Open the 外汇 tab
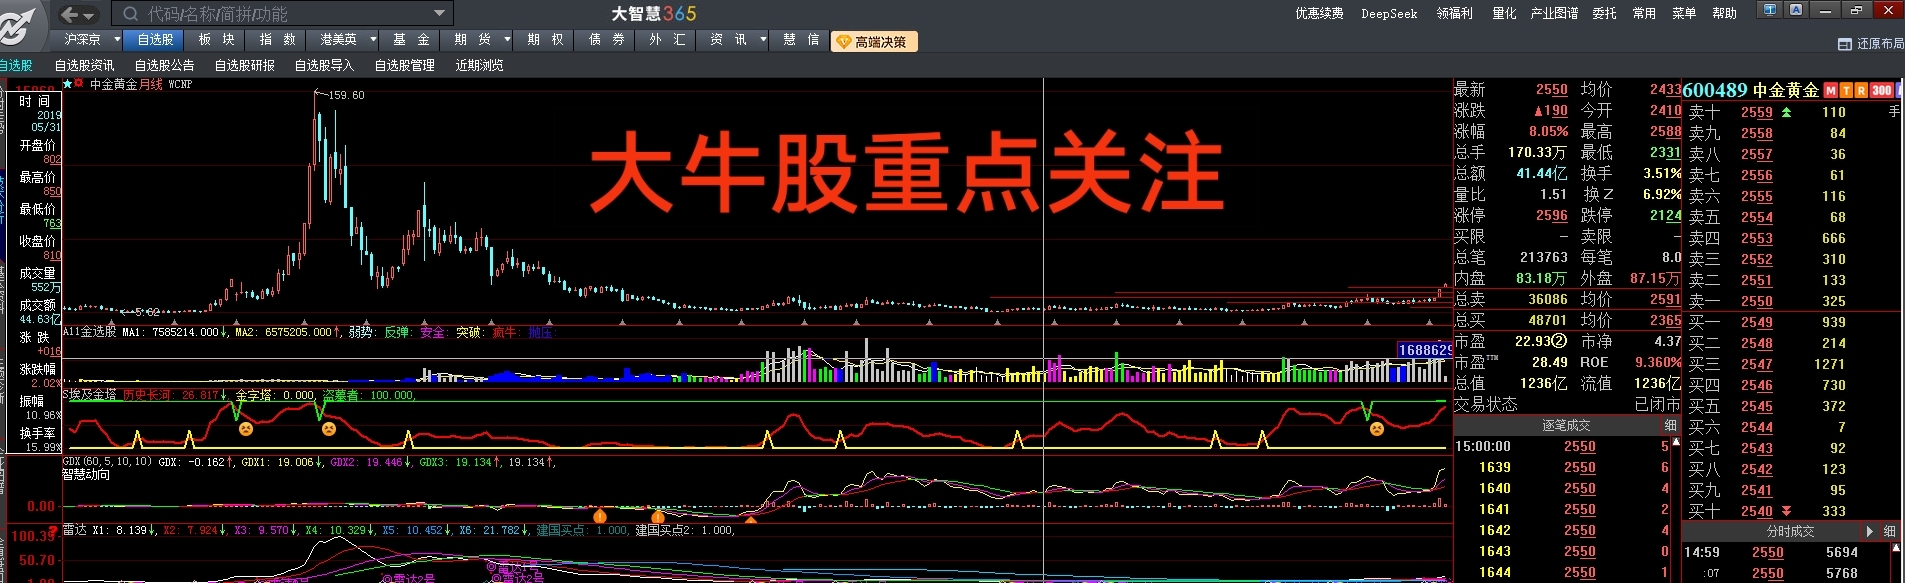The width and height of the screenshot is (1905, 583). 667,40
